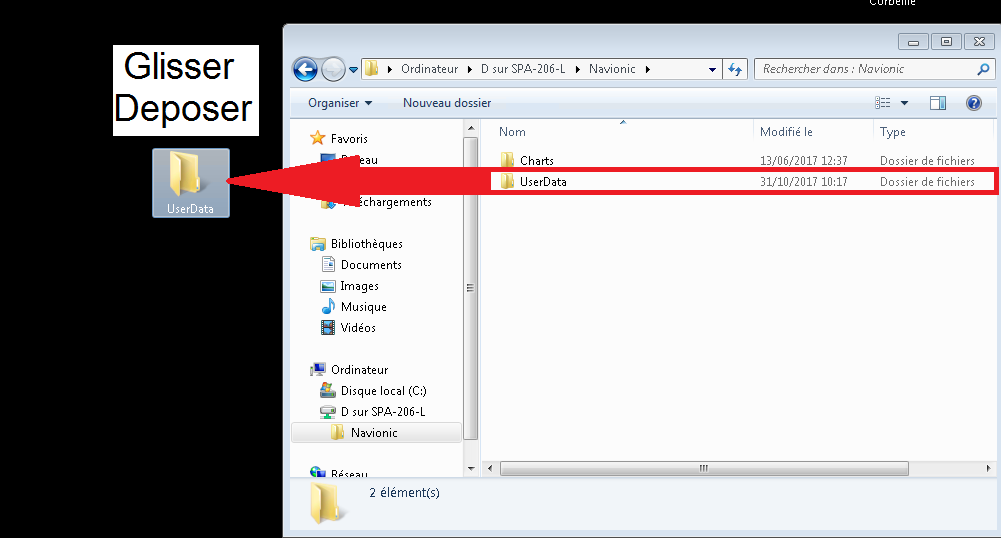The height and width of the screenshot is (538, 1001).
Task: Click the magnifier search icon
Action: pos(984,69)
